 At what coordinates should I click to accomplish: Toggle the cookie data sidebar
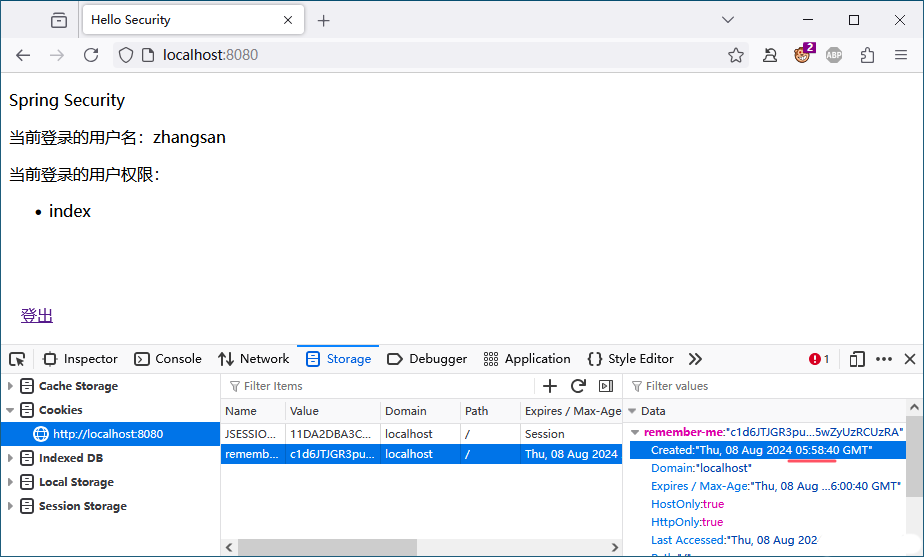(606, 386)
